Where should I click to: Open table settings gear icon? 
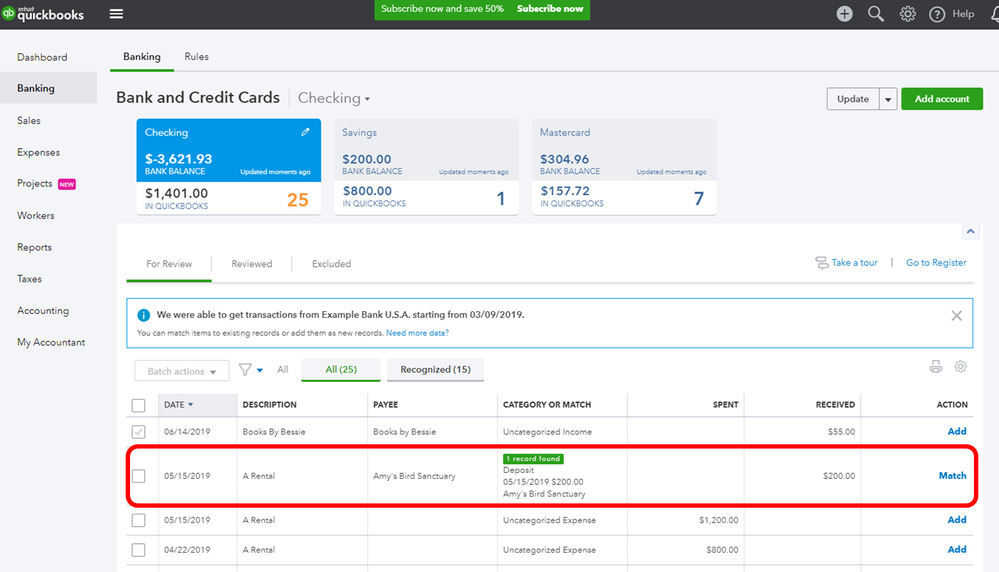point(960,366)
